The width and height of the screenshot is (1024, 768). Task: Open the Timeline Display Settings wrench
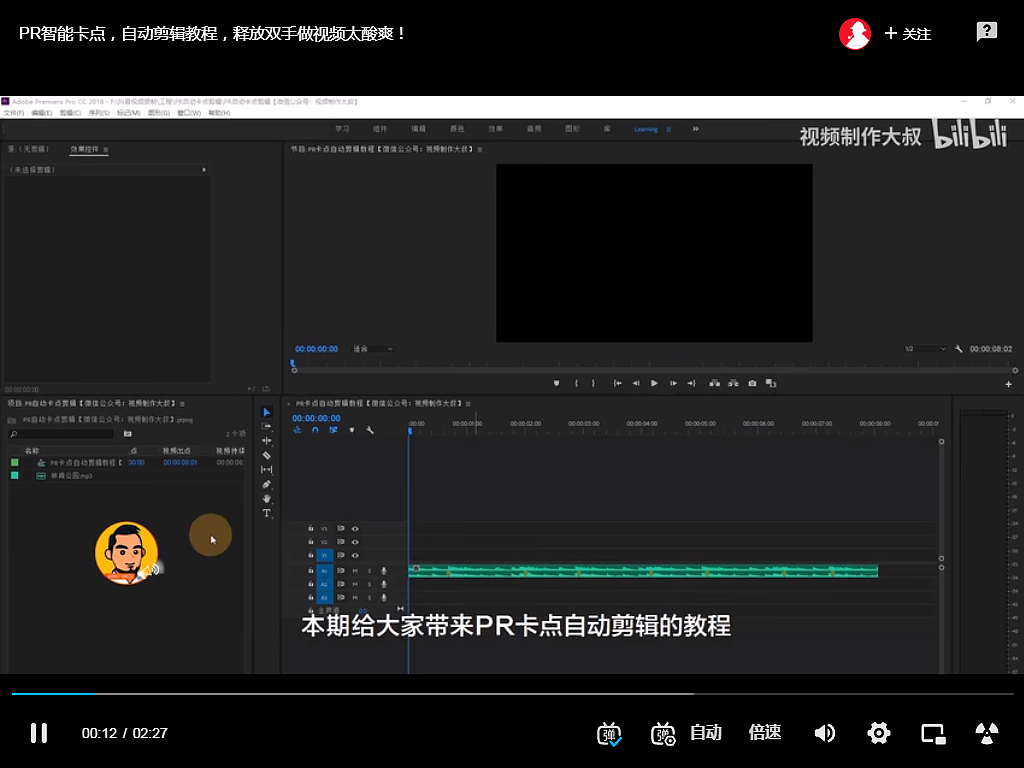click(370, 430)
